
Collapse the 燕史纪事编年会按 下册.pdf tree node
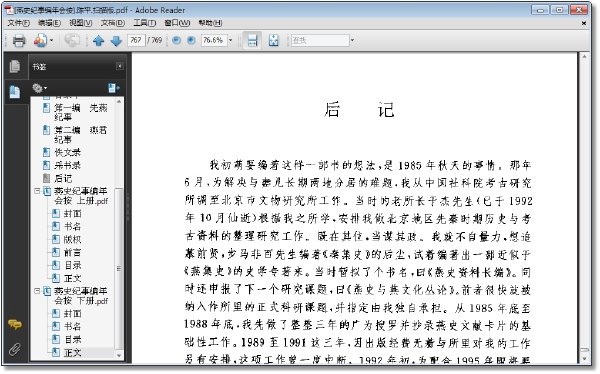[x=37, y=291]
